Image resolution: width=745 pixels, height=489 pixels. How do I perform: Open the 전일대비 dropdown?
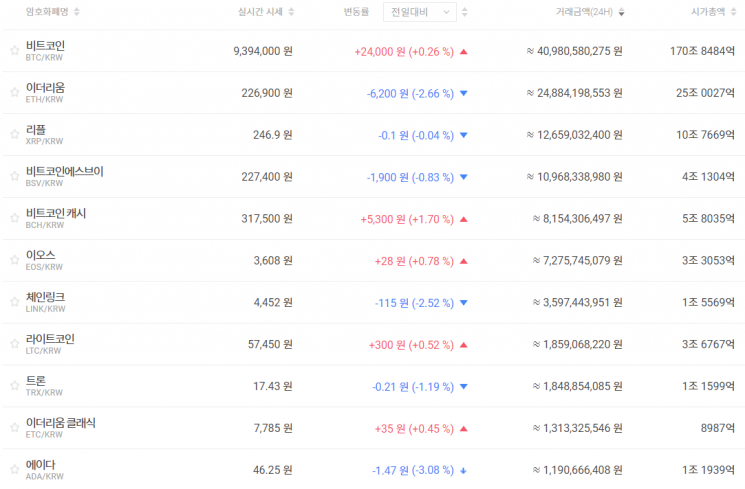click(420, 12)
